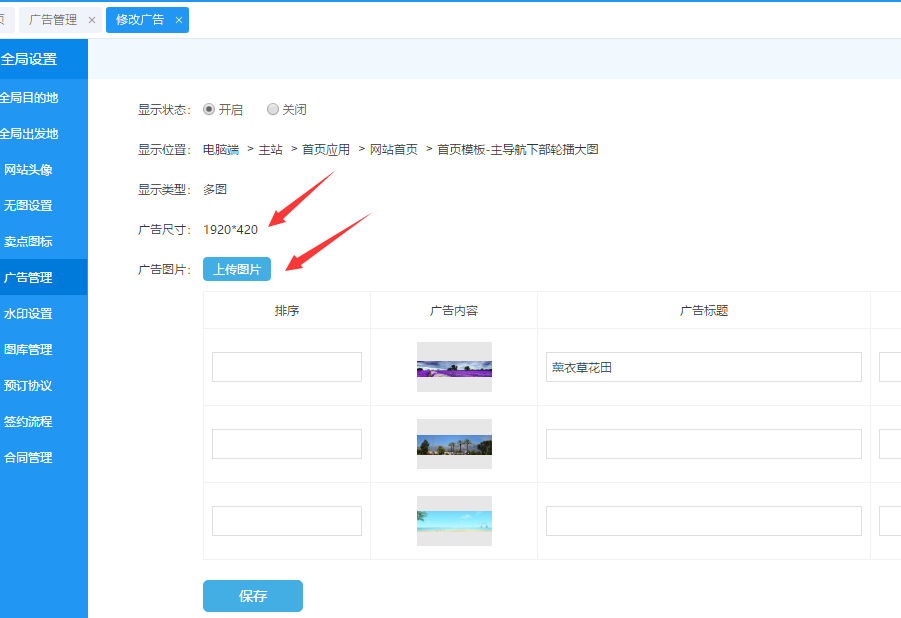
Task: Click the 上传图片 upload button
Action: tap(237, 269)
